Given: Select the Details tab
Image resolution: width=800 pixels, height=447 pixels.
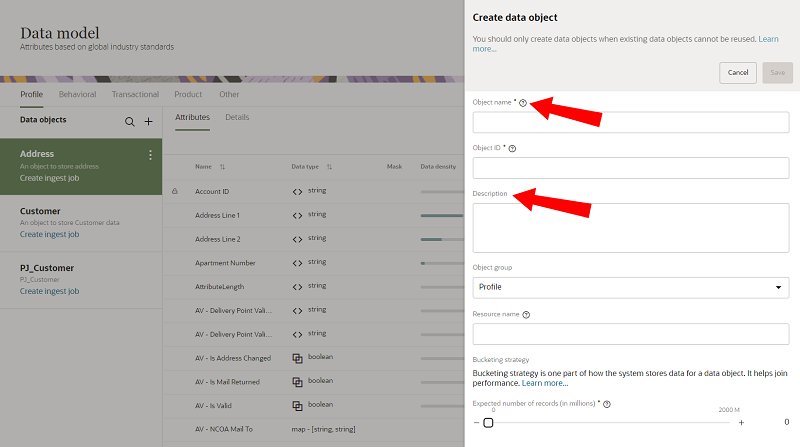Looking at the screenshot, I should click(237, 117).
